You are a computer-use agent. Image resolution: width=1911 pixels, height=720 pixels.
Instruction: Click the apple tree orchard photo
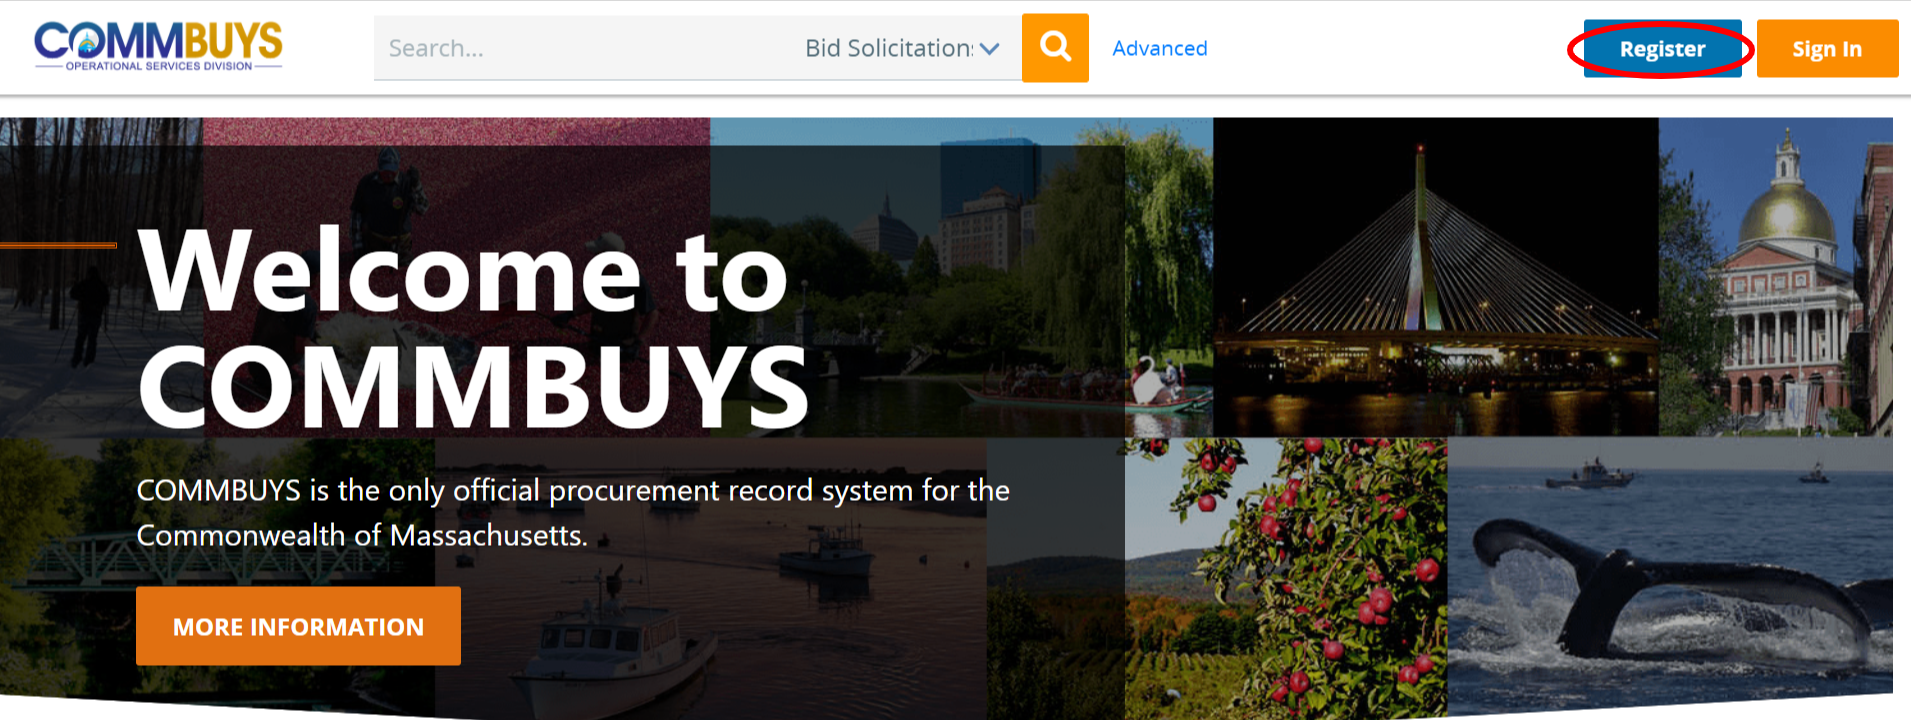point(1286,577)
